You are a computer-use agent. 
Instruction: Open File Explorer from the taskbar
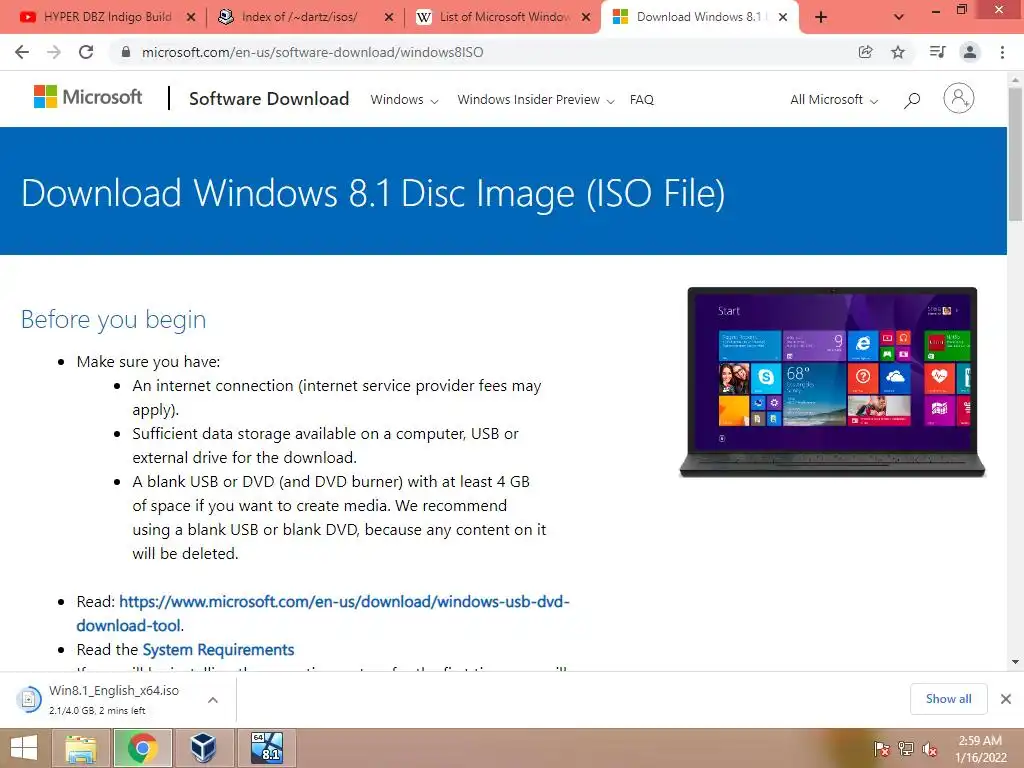pyautogui.click(x=80, y=748)
